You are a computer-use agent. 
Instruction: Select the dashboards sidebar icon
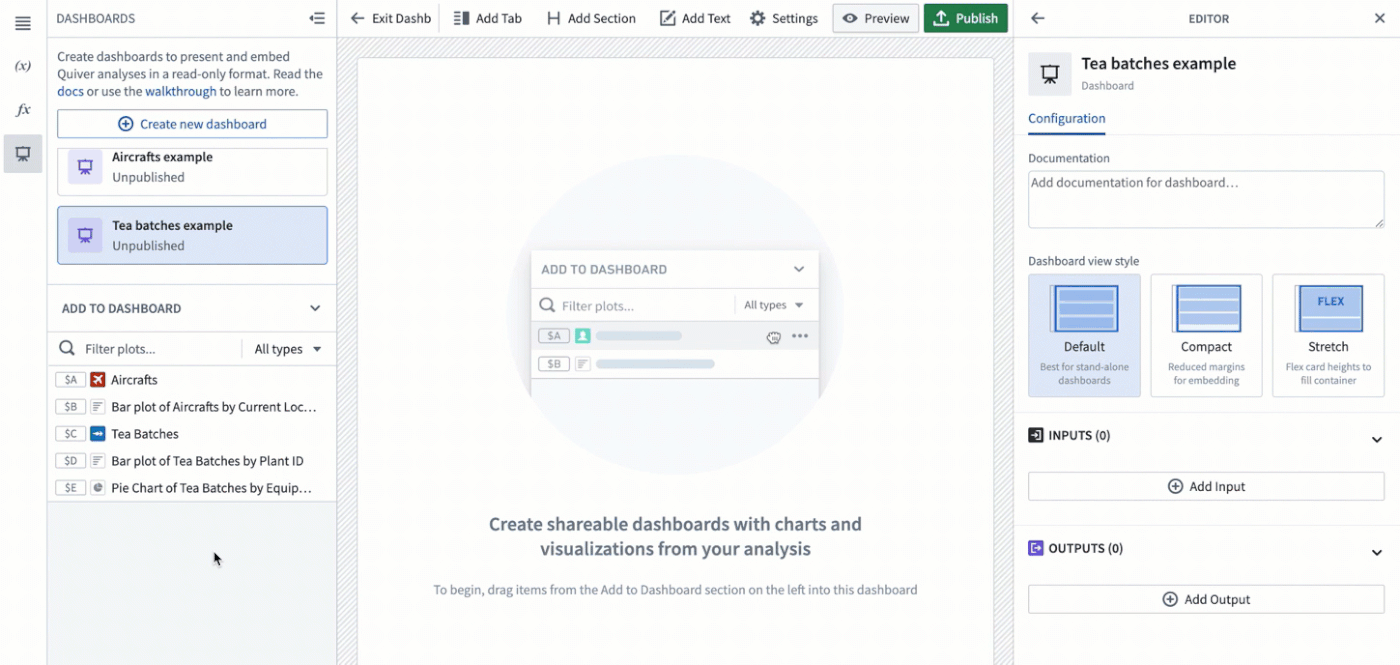[x=23, y=154]
